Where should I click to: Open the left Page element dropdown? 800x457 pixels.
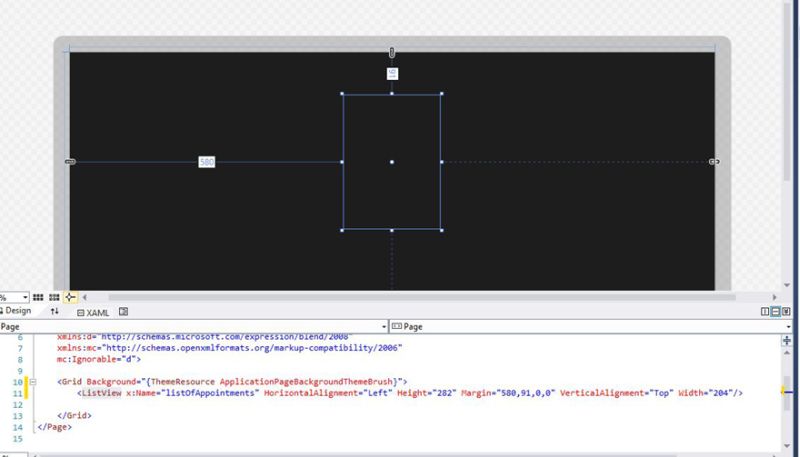(x=384, y=327)
